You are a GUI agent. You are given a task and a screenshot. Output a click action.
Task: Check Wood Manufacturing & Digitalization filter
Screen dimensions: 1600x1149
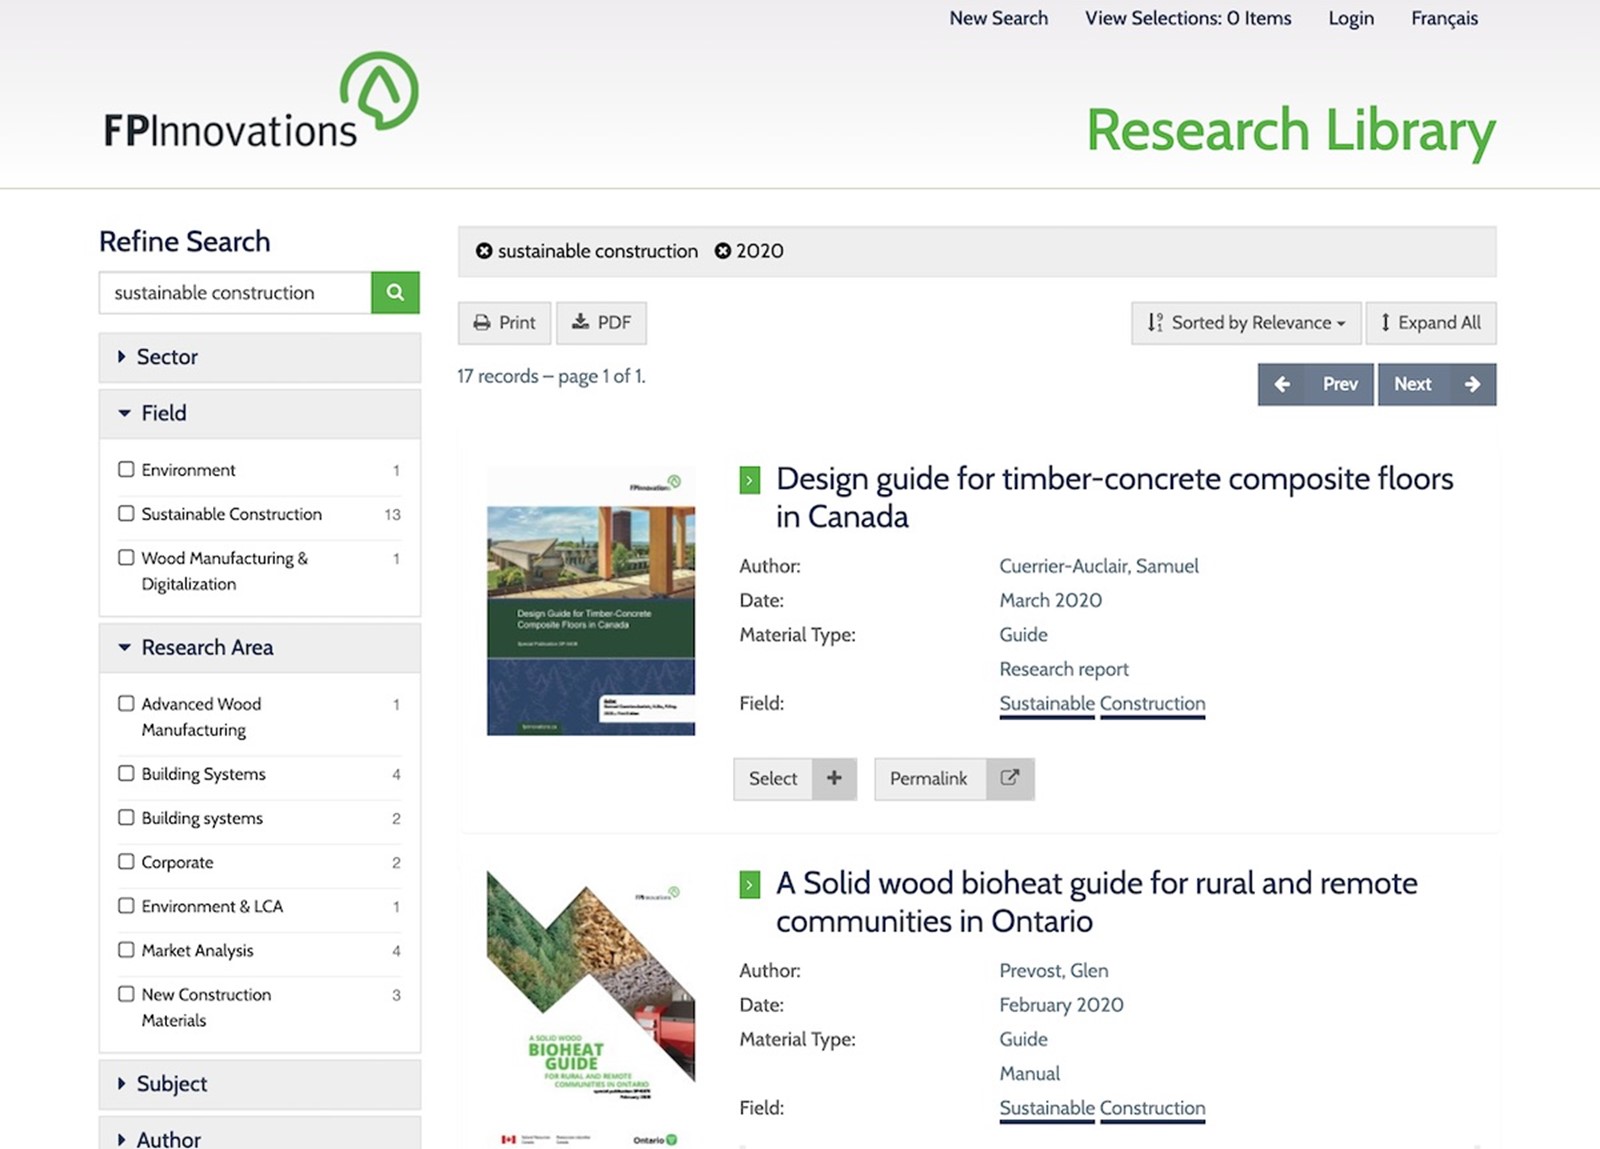(126, 557)
